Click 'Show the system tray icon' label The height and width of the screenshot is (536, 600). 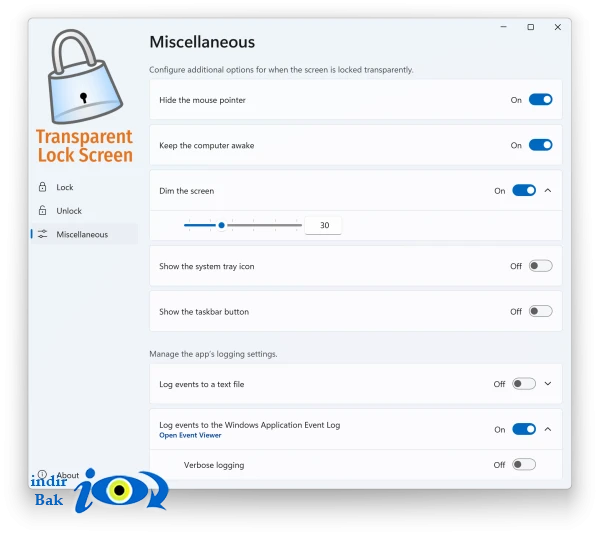(207, 267)
